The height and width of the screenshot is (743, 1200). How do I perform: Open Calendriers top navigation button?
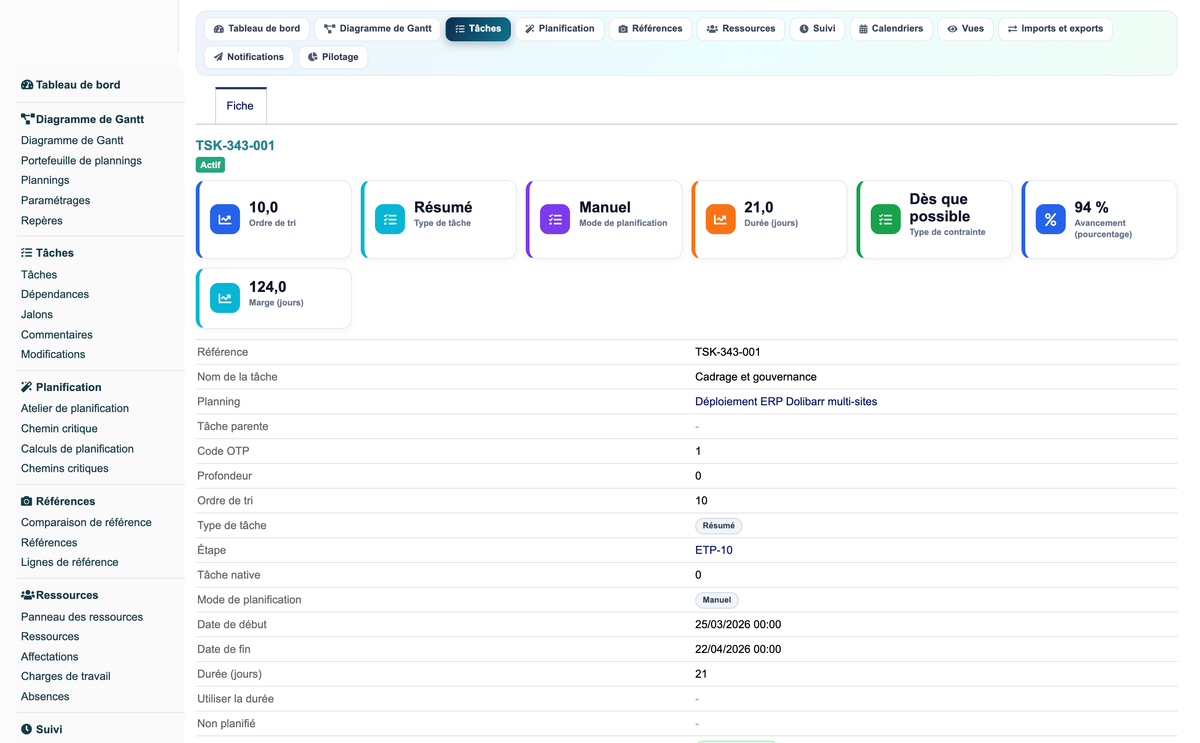[x=891, y=29]
